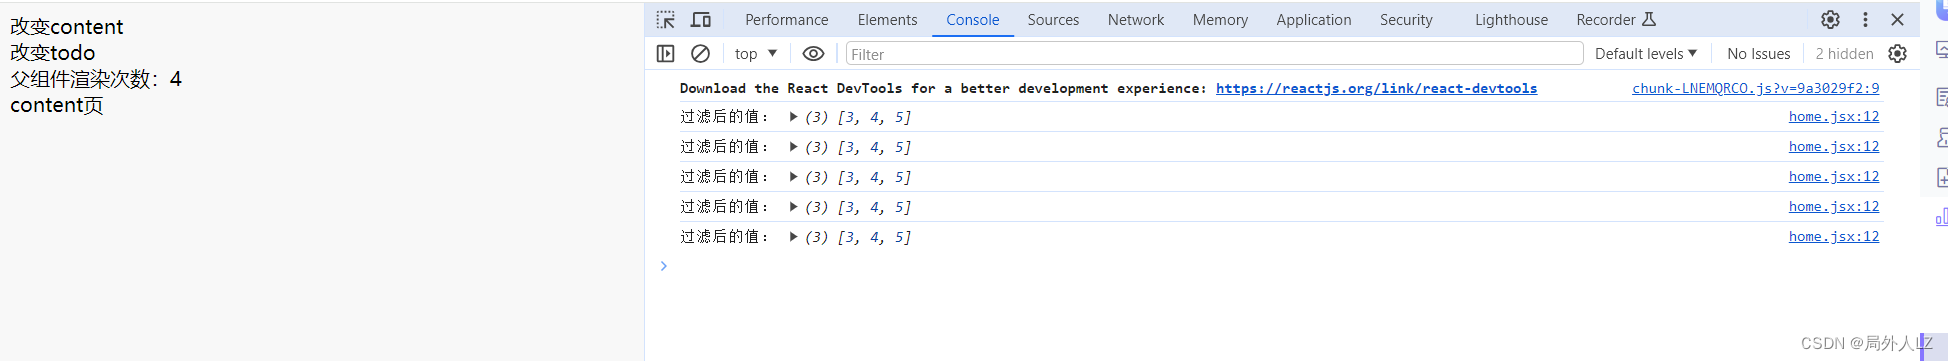This screenshot has width=1948, height=361.
Task: Open the customize DevTools three-dot menu
Action: (1865, 20)
